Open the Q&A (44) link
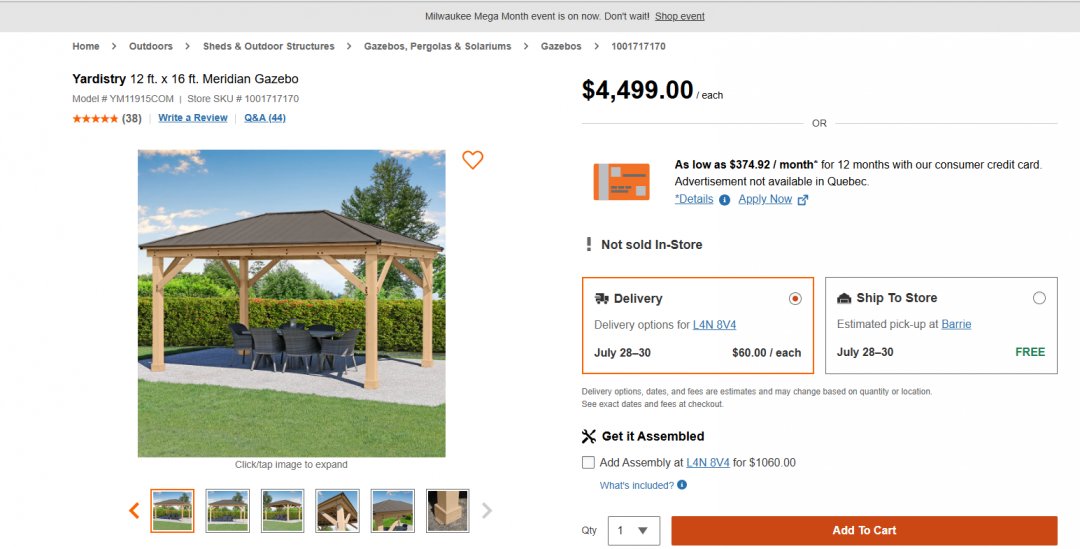The width and height of the screenshot is (1080, 549). pyautogui.click(x=265, y=118)
